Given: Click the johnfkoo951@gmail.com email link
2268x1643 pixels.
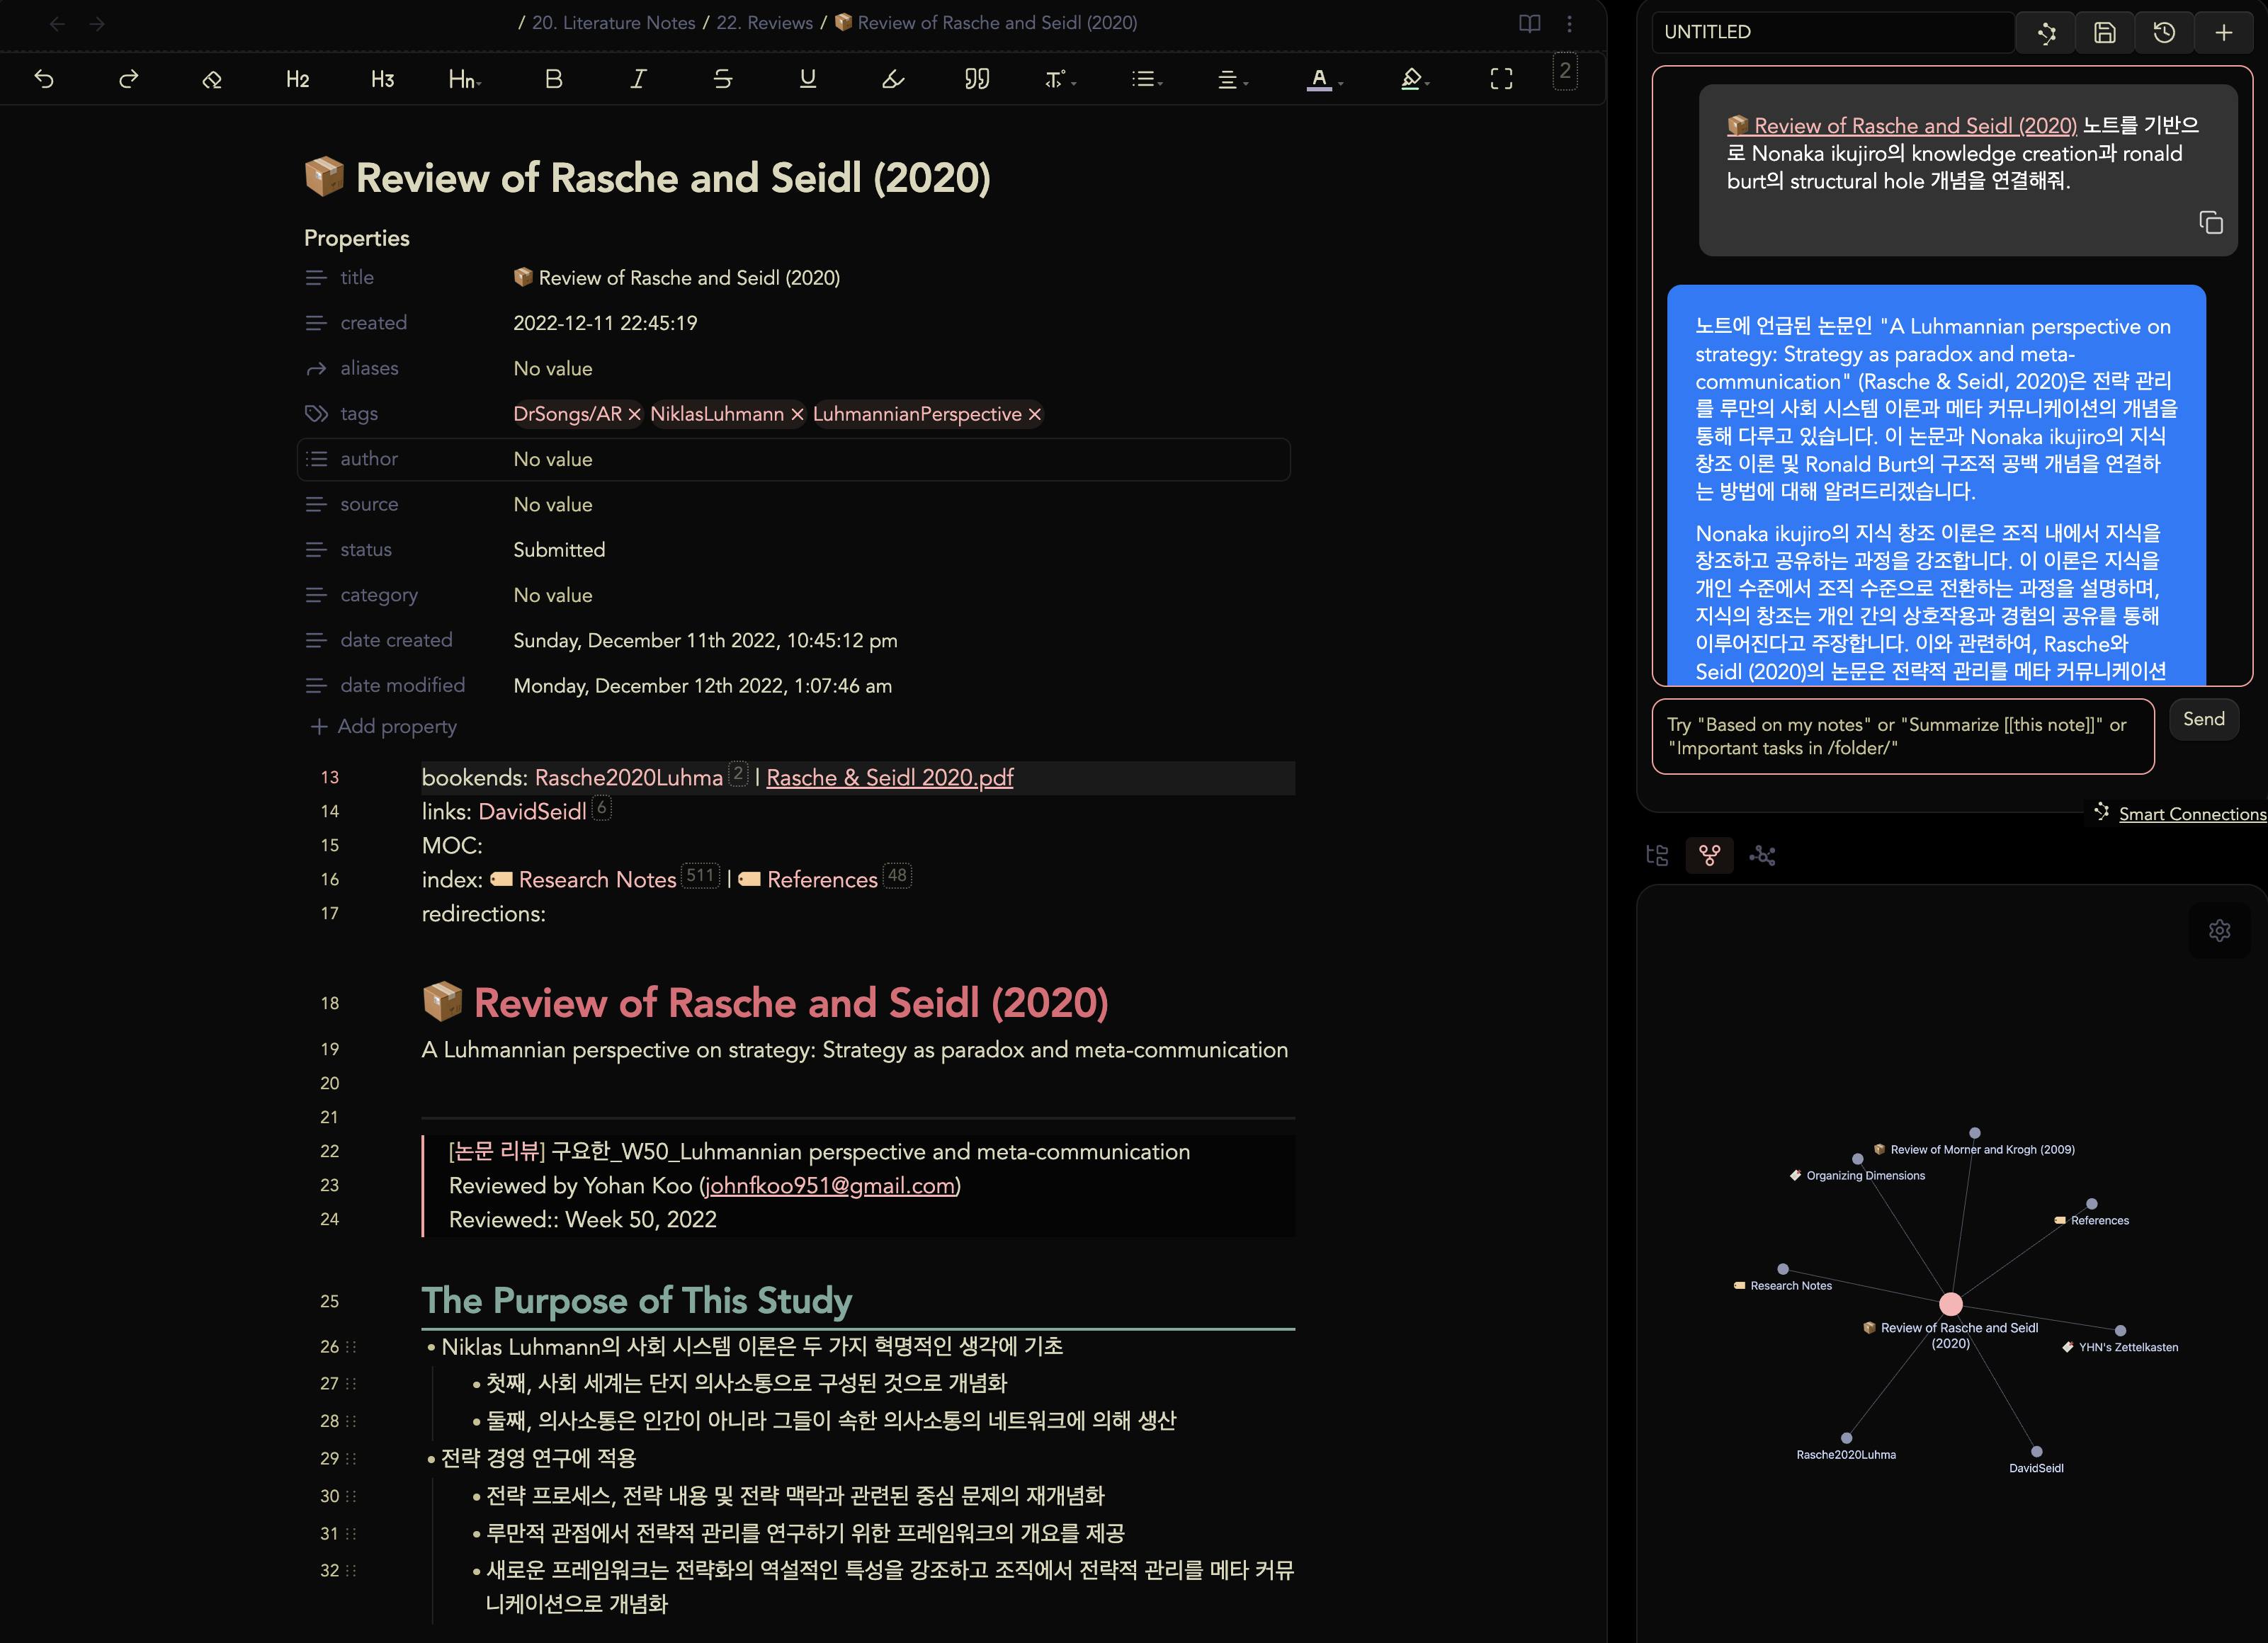Looking at the screenshot, I should pos(830,1186).
